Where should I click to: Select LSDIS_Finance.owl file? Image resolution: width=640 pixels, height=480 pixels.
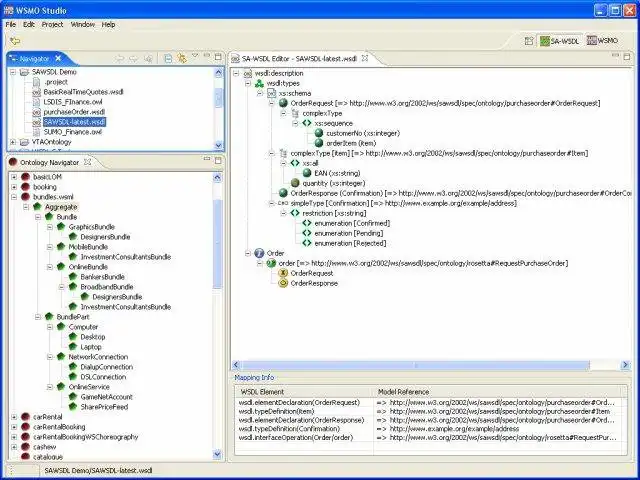(x=73, y=102)
